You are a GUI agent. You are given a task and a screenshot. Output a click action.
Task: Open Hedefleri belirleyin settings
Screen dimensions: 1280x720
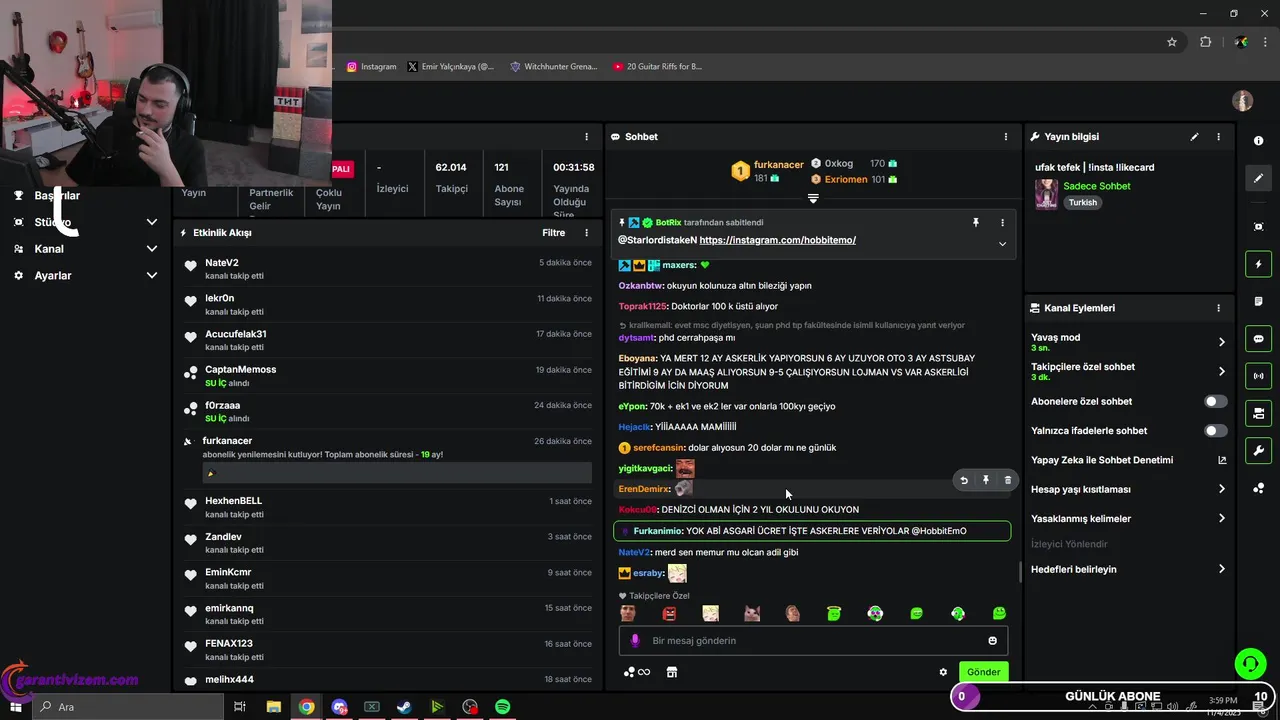(1128, 569)
